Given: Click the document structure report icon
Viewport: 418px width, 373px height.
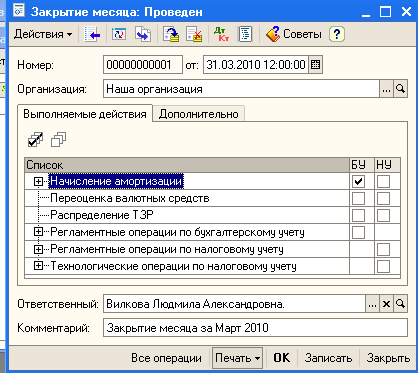Looking at the screenshot, I should pos(246,34).
